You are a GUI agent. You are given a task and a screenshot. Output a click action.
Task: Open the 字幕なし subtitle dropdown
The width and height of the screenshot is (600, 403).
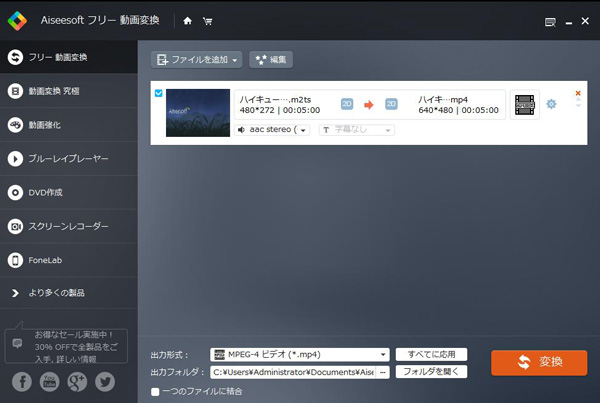coord(357,130)
